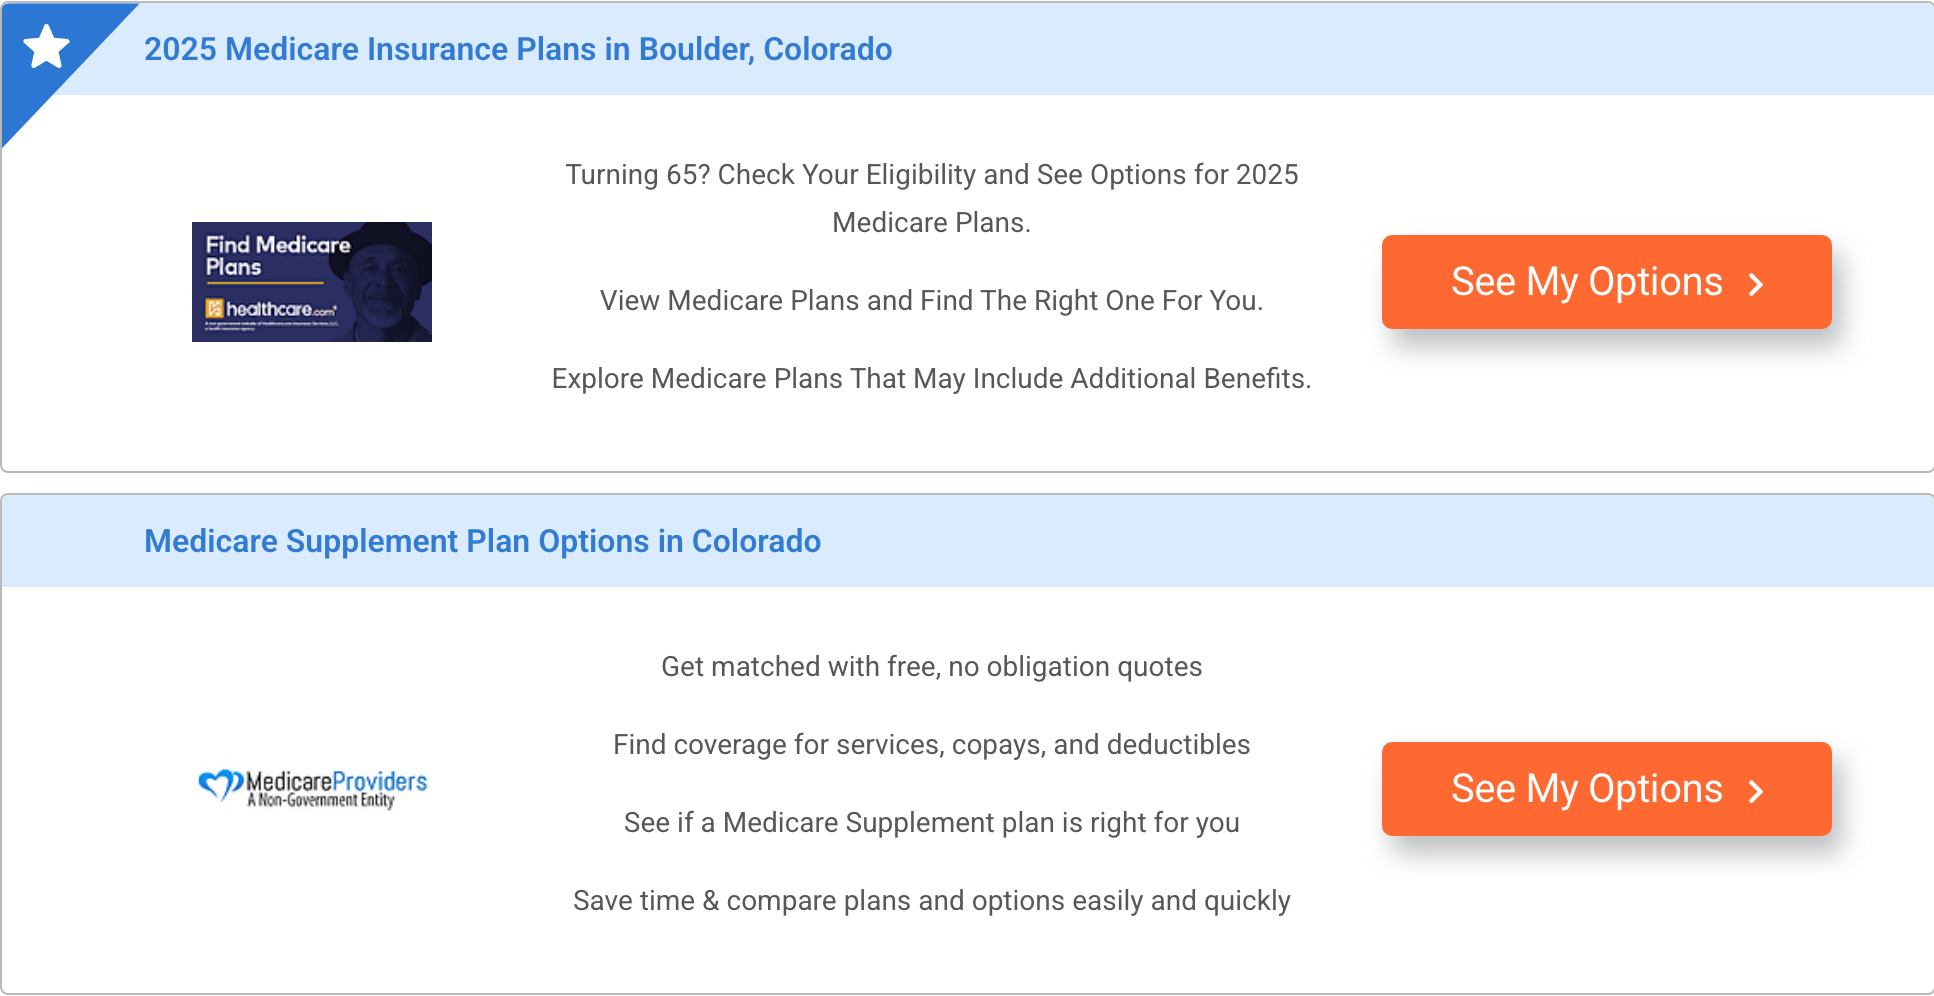
Task: Click See if a Medicare Supplement plan text
Action: [x=932, y=823]
